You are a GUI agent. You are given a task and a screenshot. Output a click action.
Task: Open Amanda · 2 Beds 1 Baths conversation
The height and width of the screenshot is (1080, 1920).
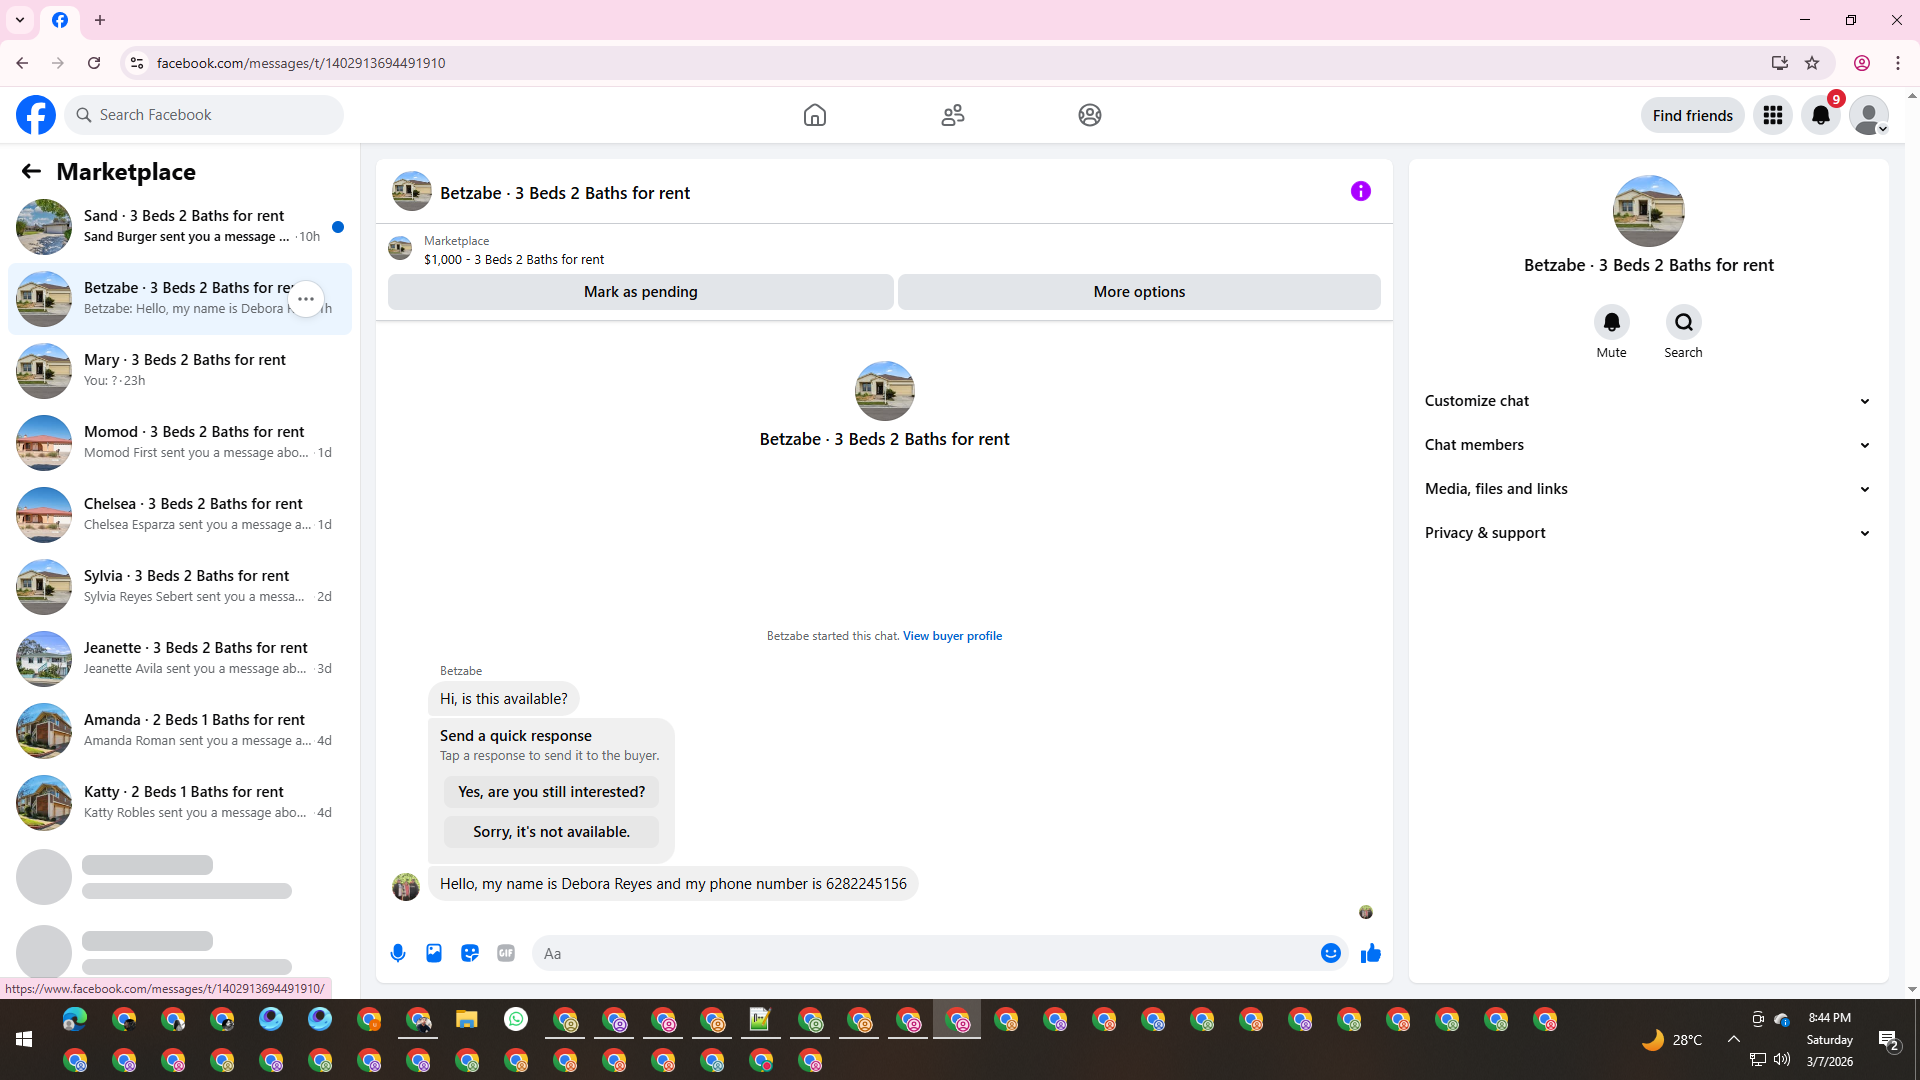(180, 731)
